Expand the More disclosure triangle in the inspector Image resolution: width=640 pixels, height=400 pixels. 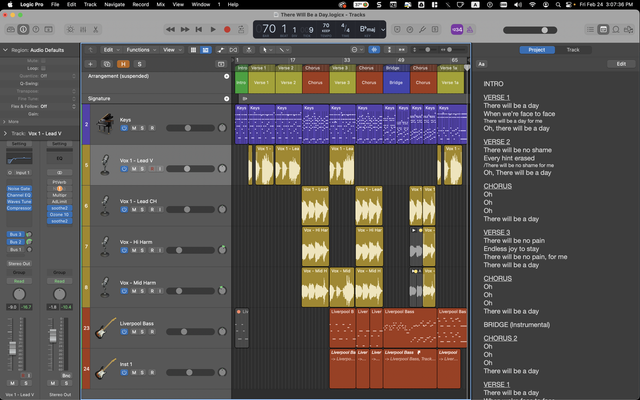click(x=4, y=122)
